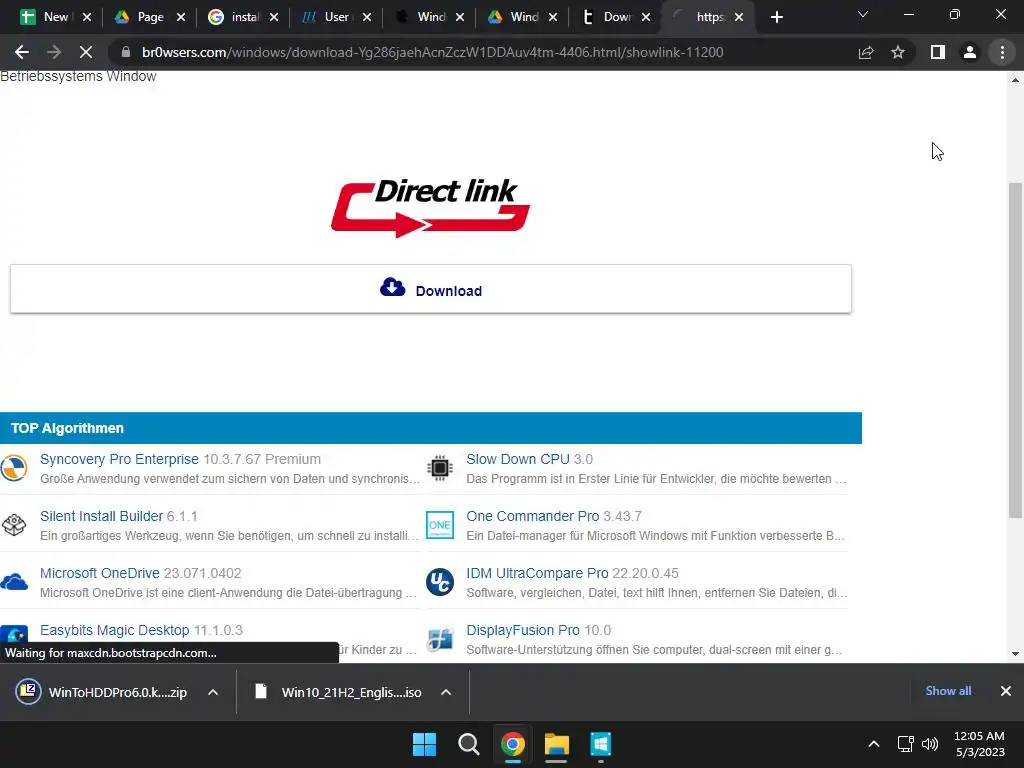Viewport: 1024px width, 768px height.
Task: Close the 'Down' tab
Action: point(646,17)
